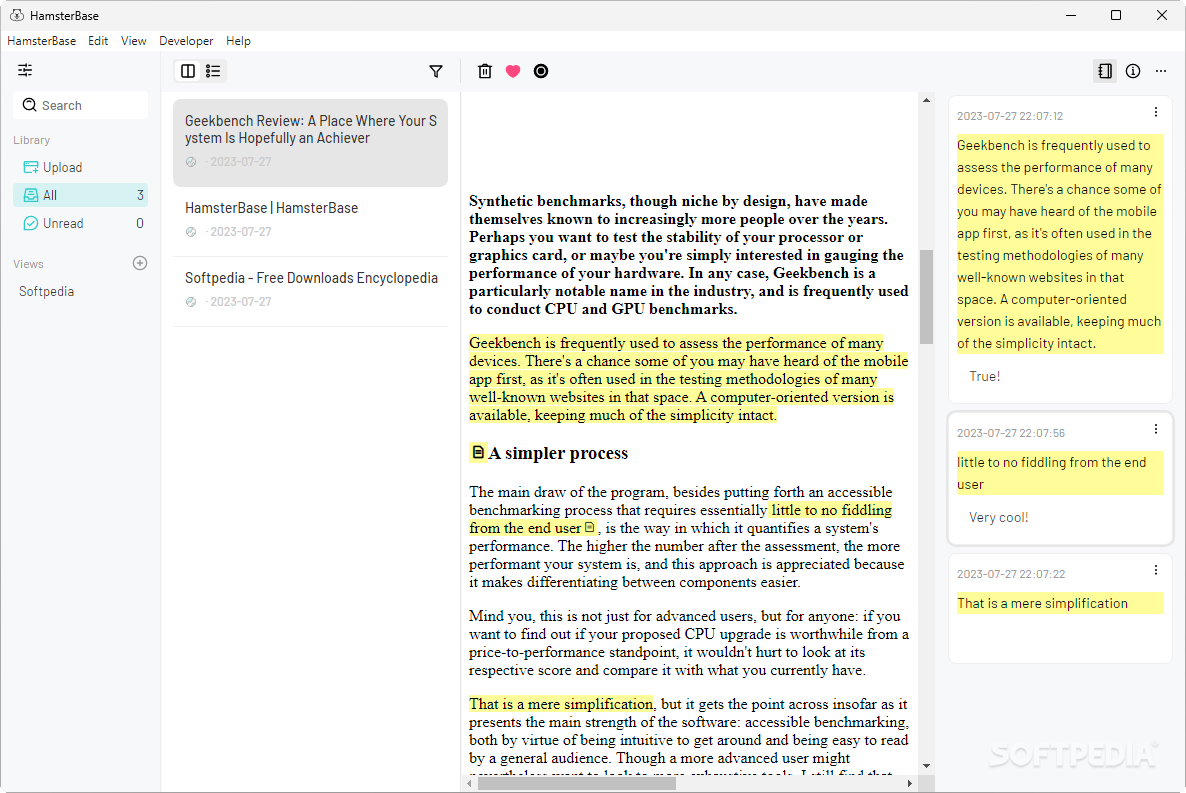
Task: Add a new view with plus icon
Action: 140,263
